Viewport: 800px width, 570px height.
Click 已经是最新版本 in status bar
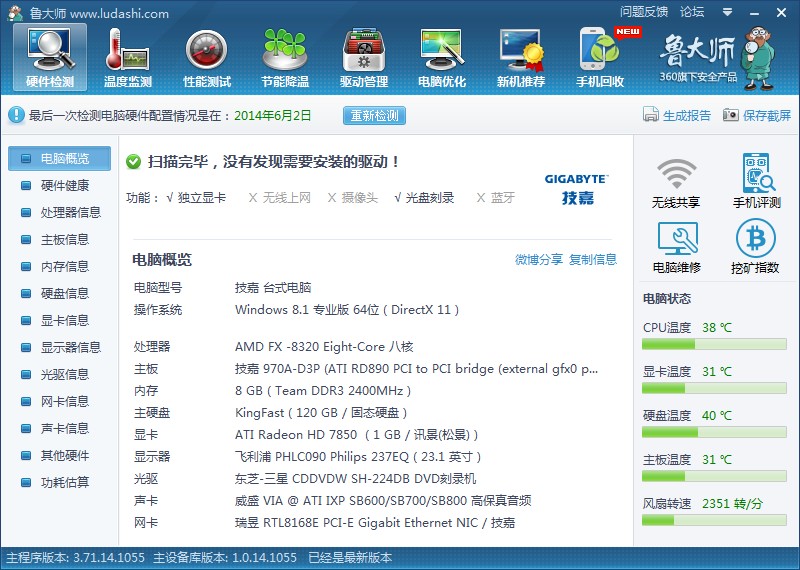click(350, 557)
